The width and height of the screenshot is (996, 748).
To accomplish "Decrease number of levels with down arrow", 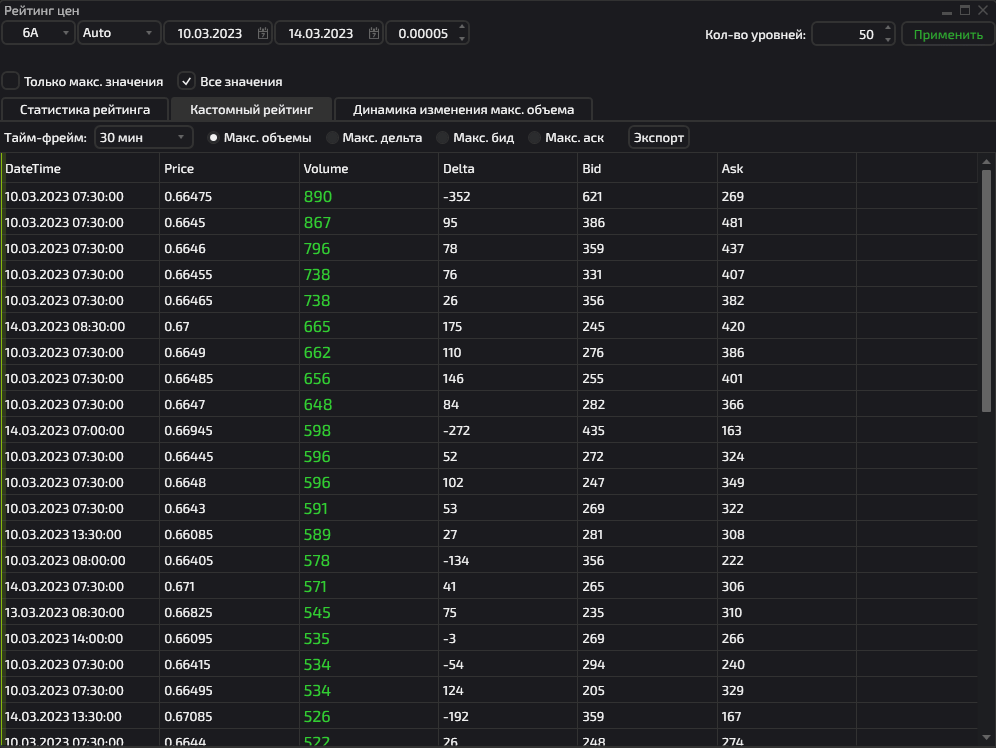I will pyautogui.click(x=887, y=40).
